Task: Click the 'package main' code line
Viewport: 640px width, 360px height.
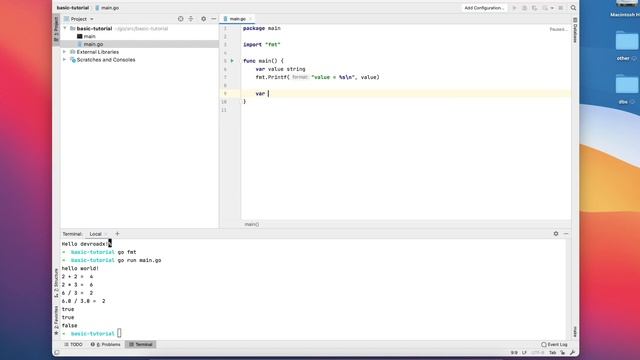Action: [262, 28]
